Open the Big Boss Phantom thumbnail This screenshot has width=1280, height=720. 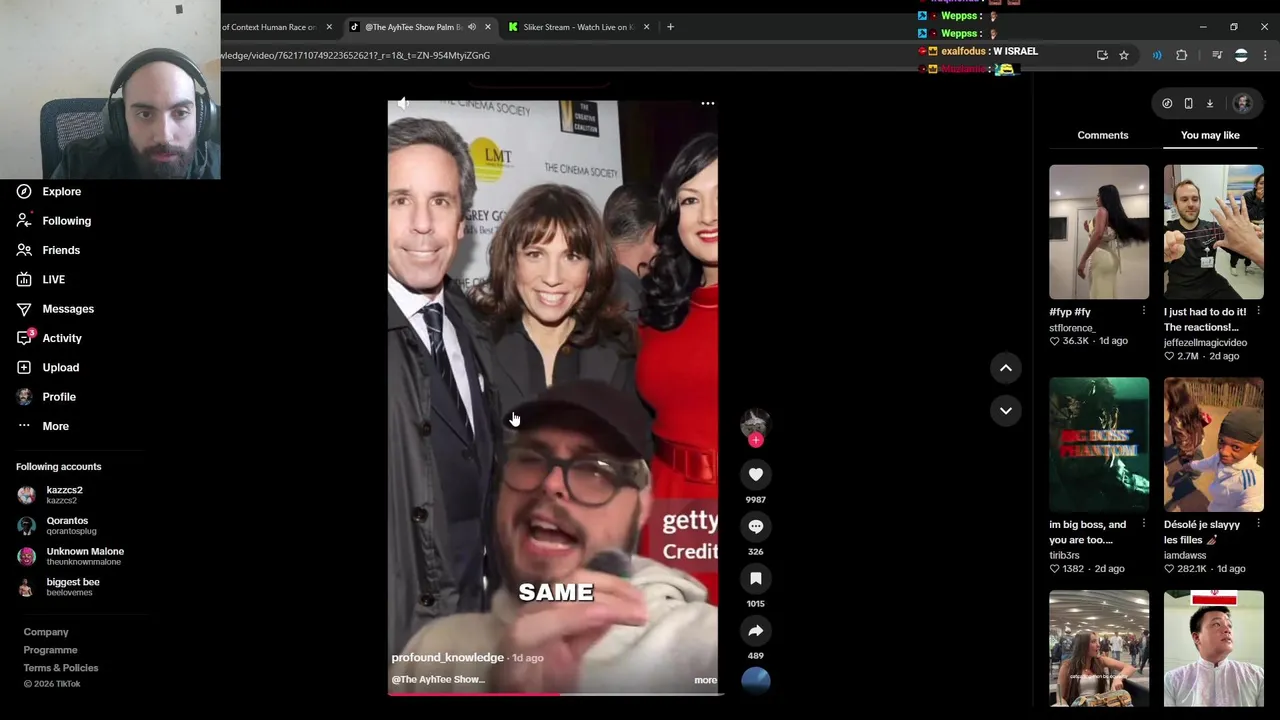click(1099, 444)
